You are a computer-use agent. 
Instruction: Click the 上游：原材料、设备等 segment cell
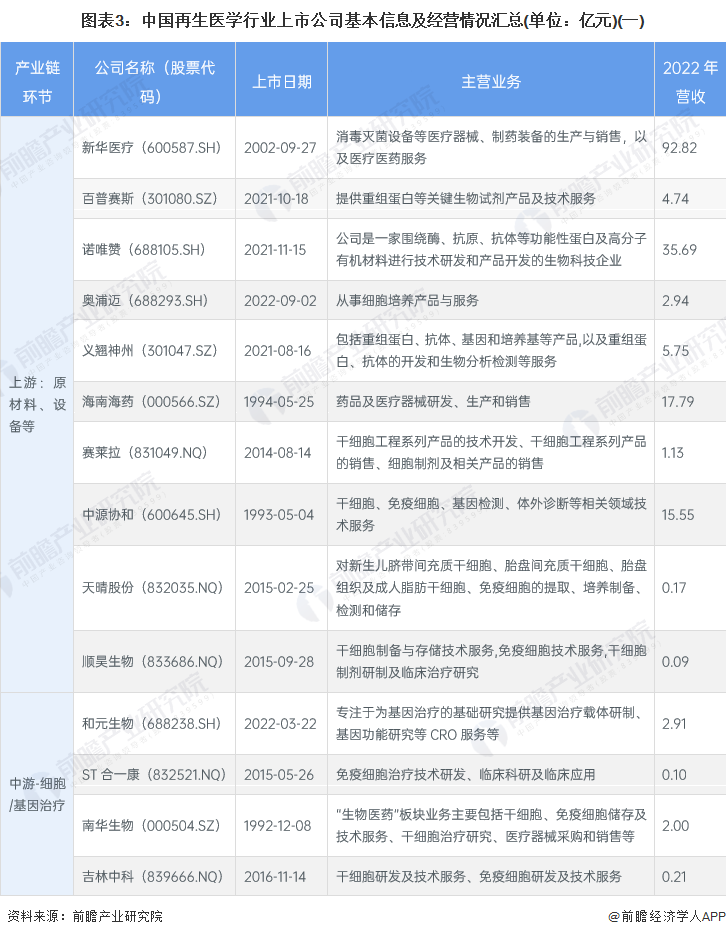pos(37,405)
